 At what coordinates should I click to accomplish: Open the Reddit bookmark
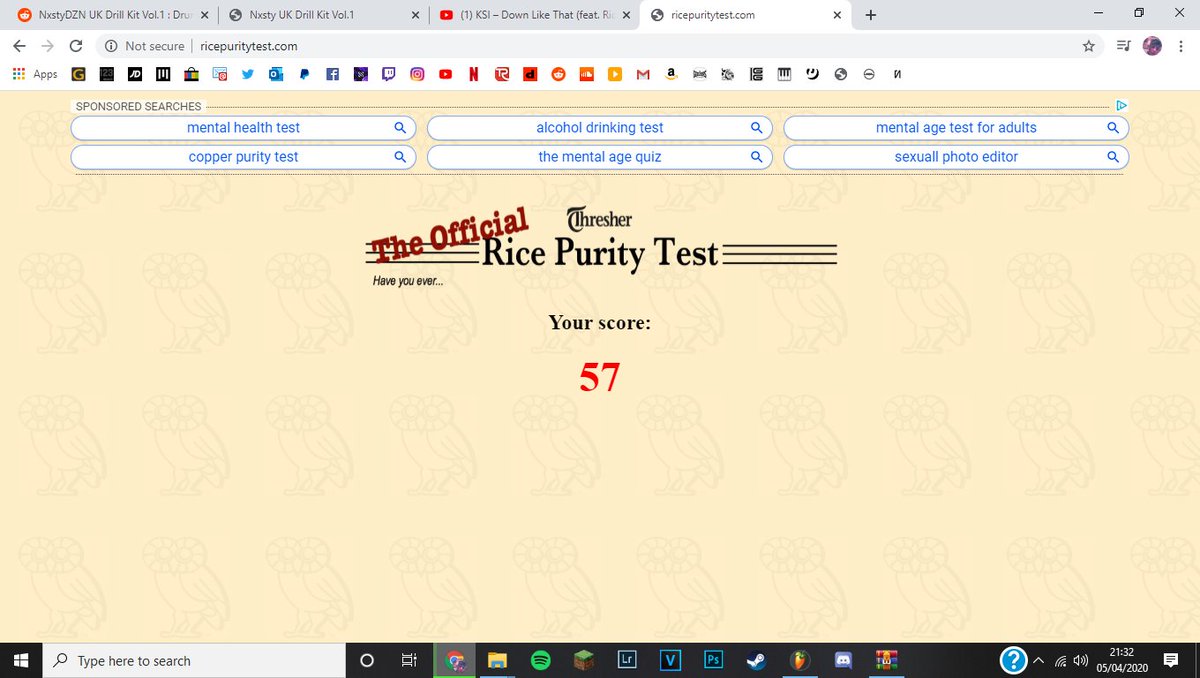pyautogui.click(x=558, y=74)
